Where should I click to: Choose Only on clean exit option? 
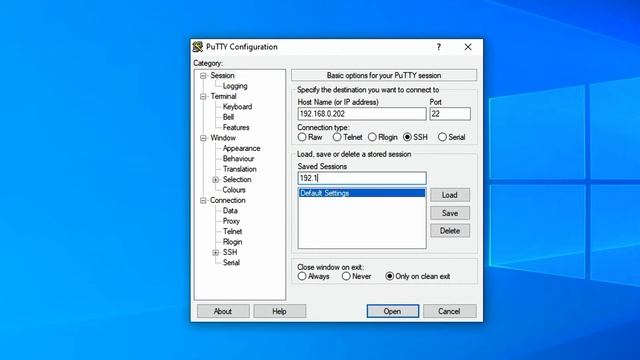point(389,276)
